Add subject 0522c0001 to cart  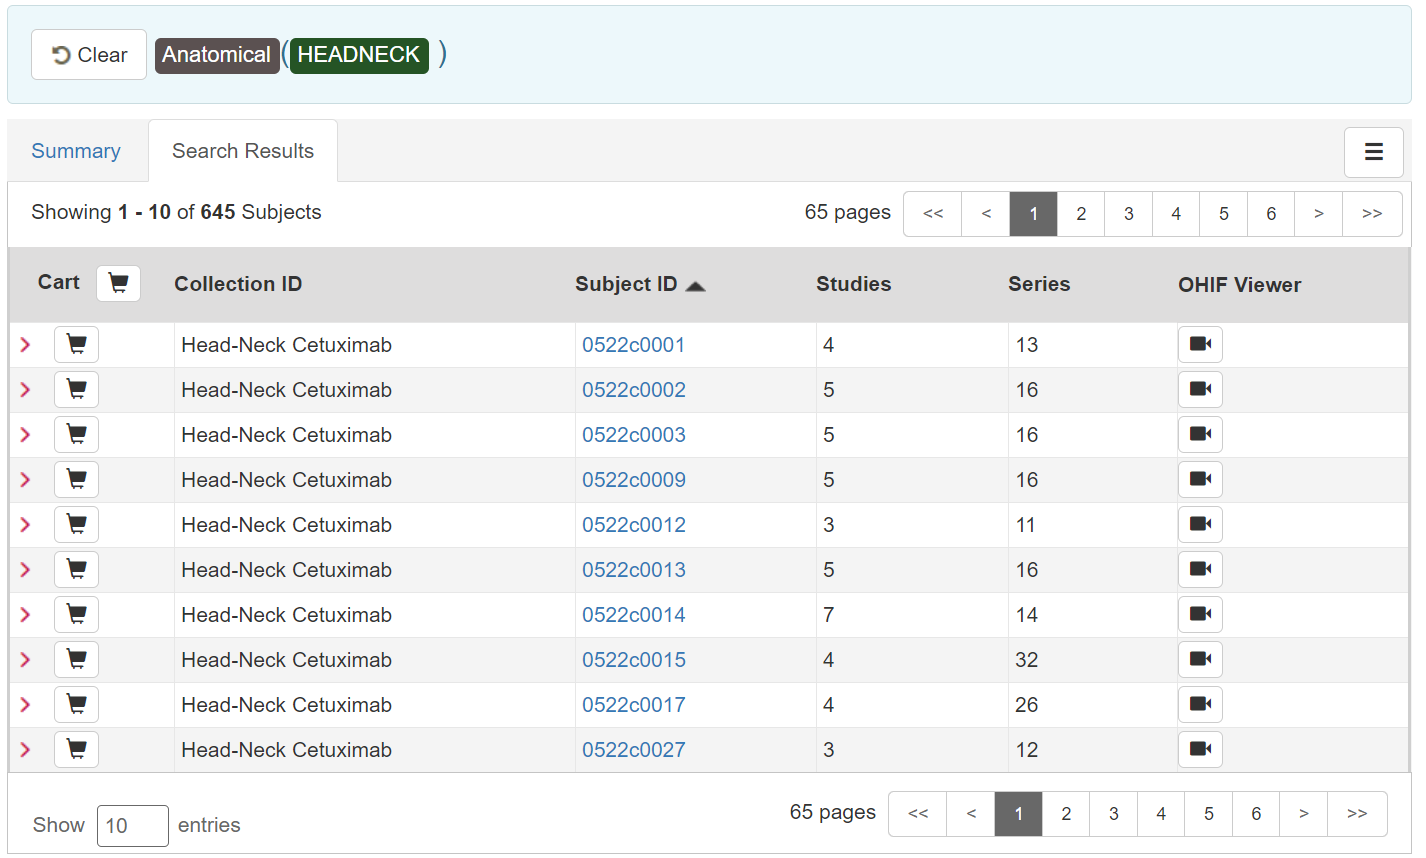point(76,345)
